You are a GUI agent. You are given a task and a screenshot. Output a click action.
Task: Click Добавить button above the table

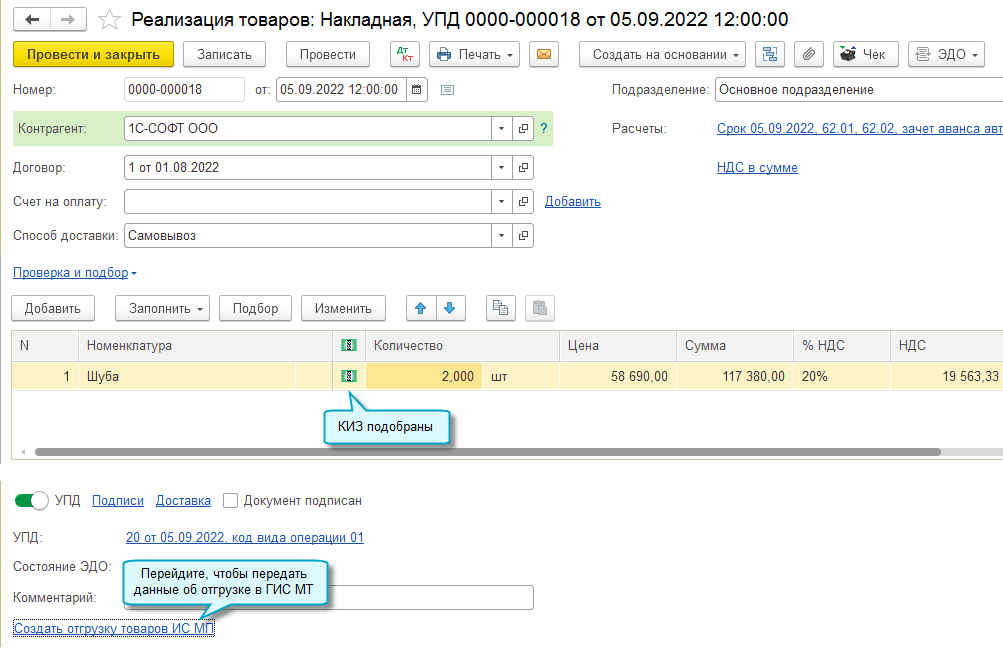[x=53, y=308]
